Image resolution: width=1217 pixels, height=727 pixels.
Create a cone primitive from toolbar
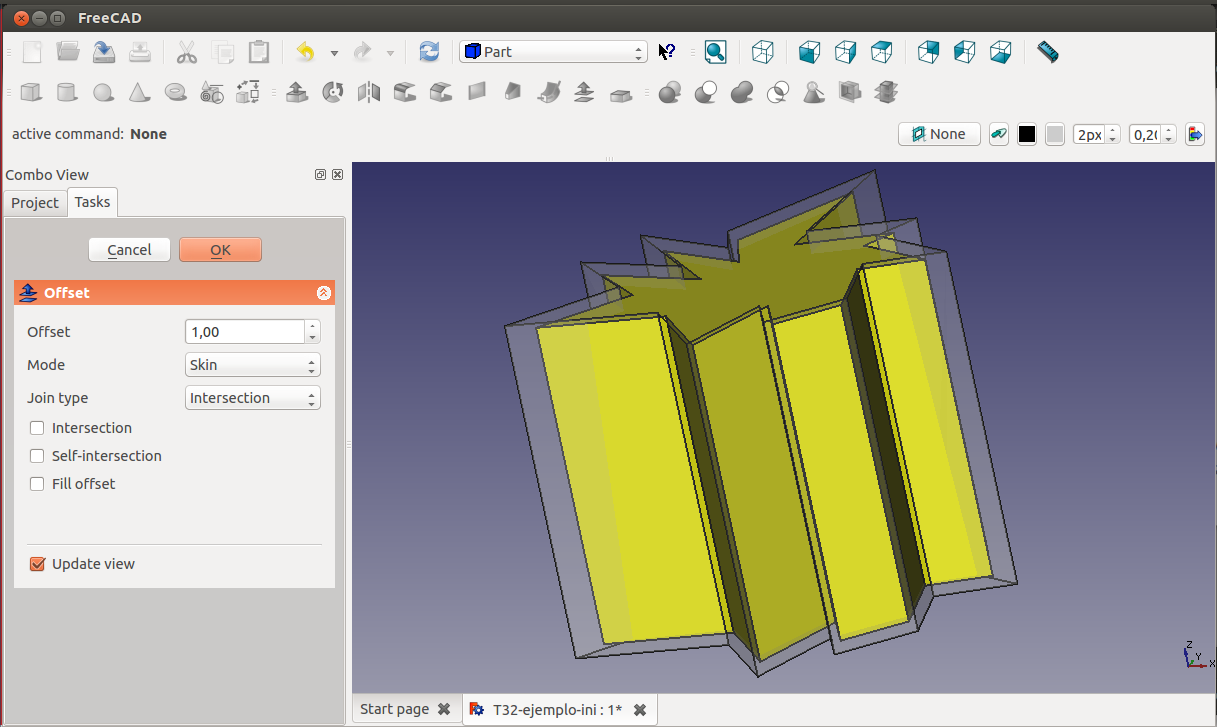[139, 93]
